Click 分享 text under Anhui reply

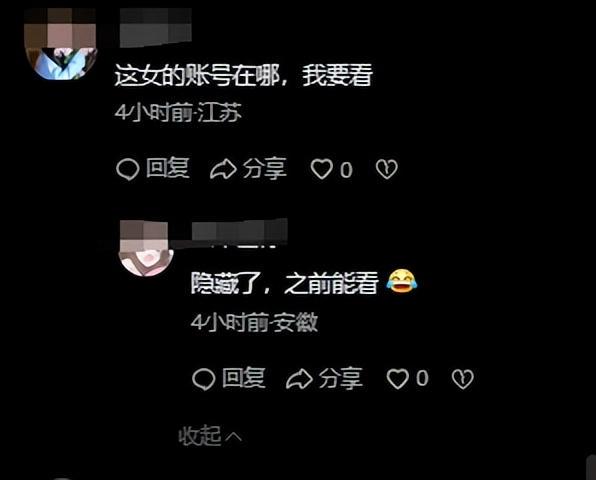point(341,378)
